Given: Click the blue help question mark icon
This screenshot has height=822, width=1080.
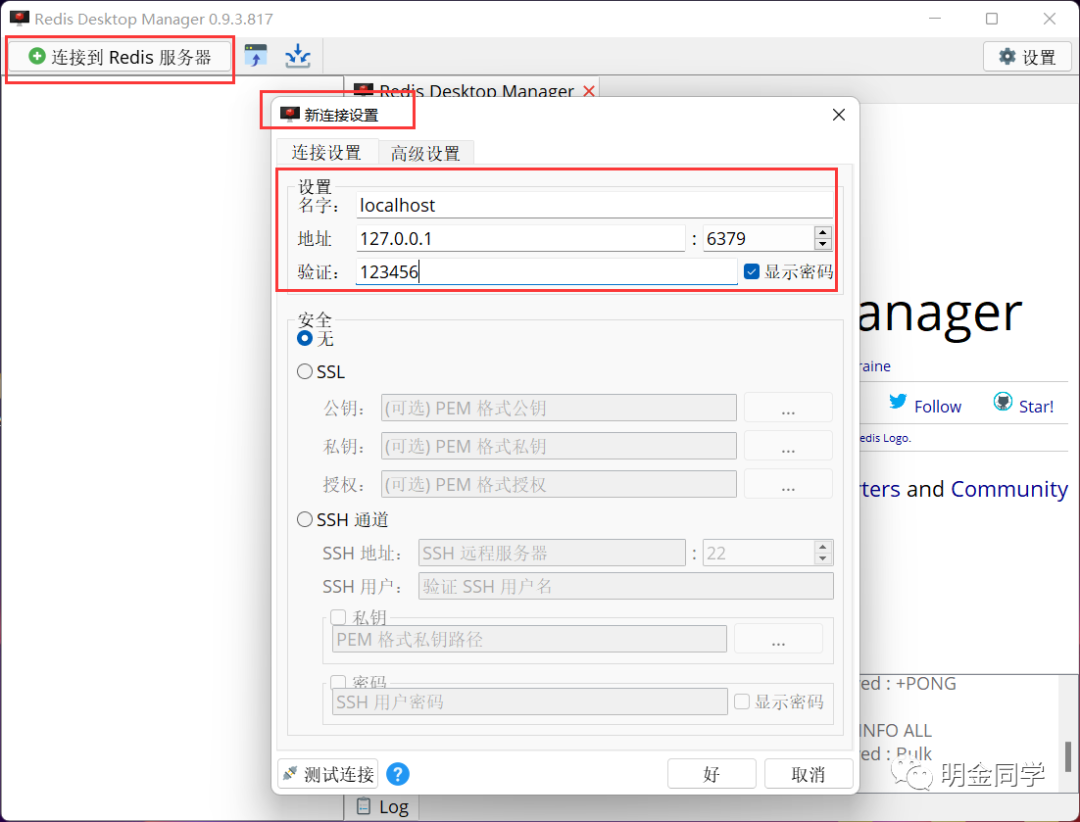Looking at the screenshot, I should coord(397,773).
